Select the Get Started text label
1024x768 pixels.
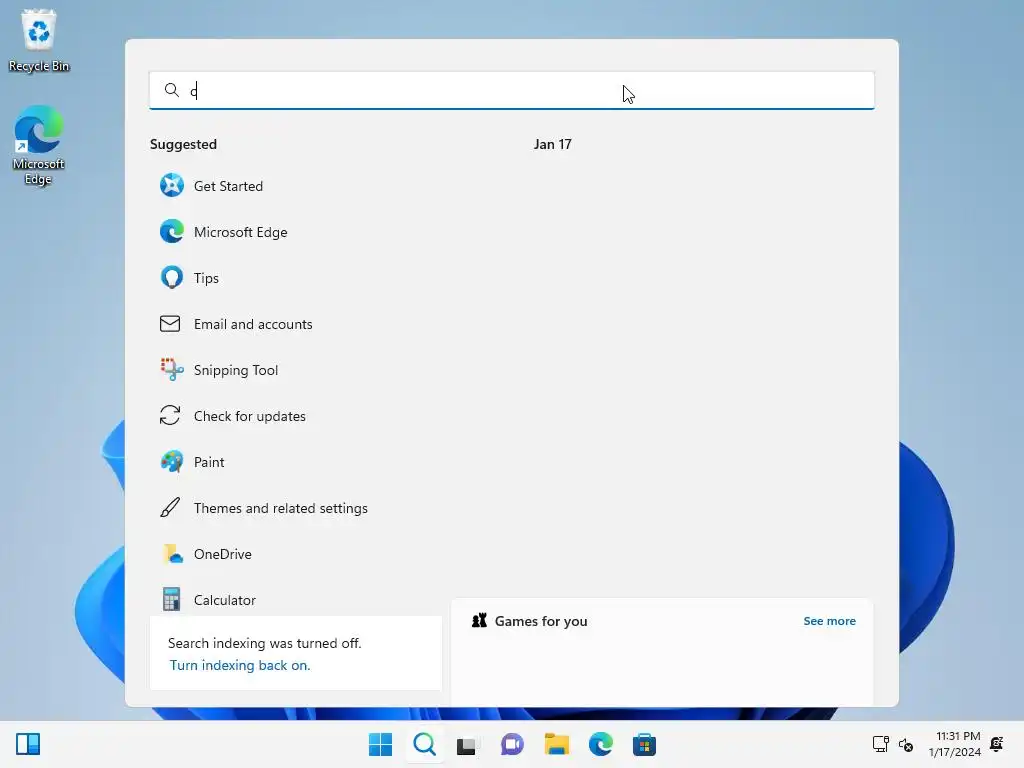[229, 185]
